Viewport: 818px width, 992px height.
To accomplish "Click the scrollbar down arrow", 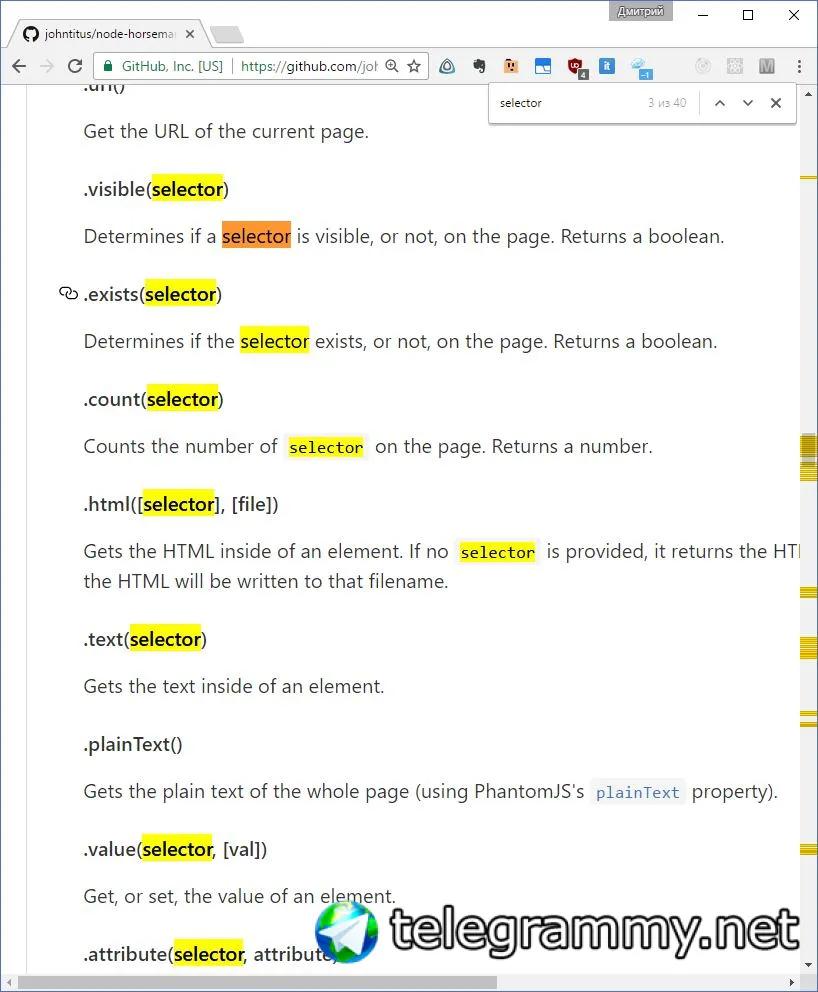I will [808, 965].
